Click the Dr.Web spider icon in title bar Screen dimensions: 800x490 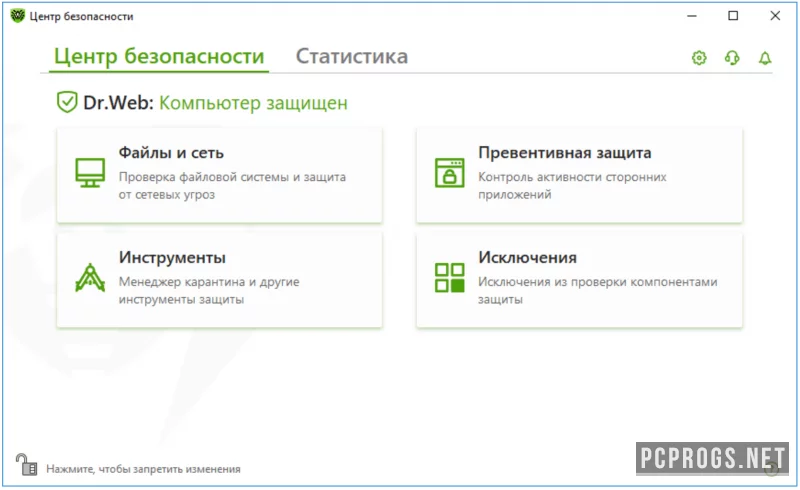pyautogui.click(x=17, y=16)
